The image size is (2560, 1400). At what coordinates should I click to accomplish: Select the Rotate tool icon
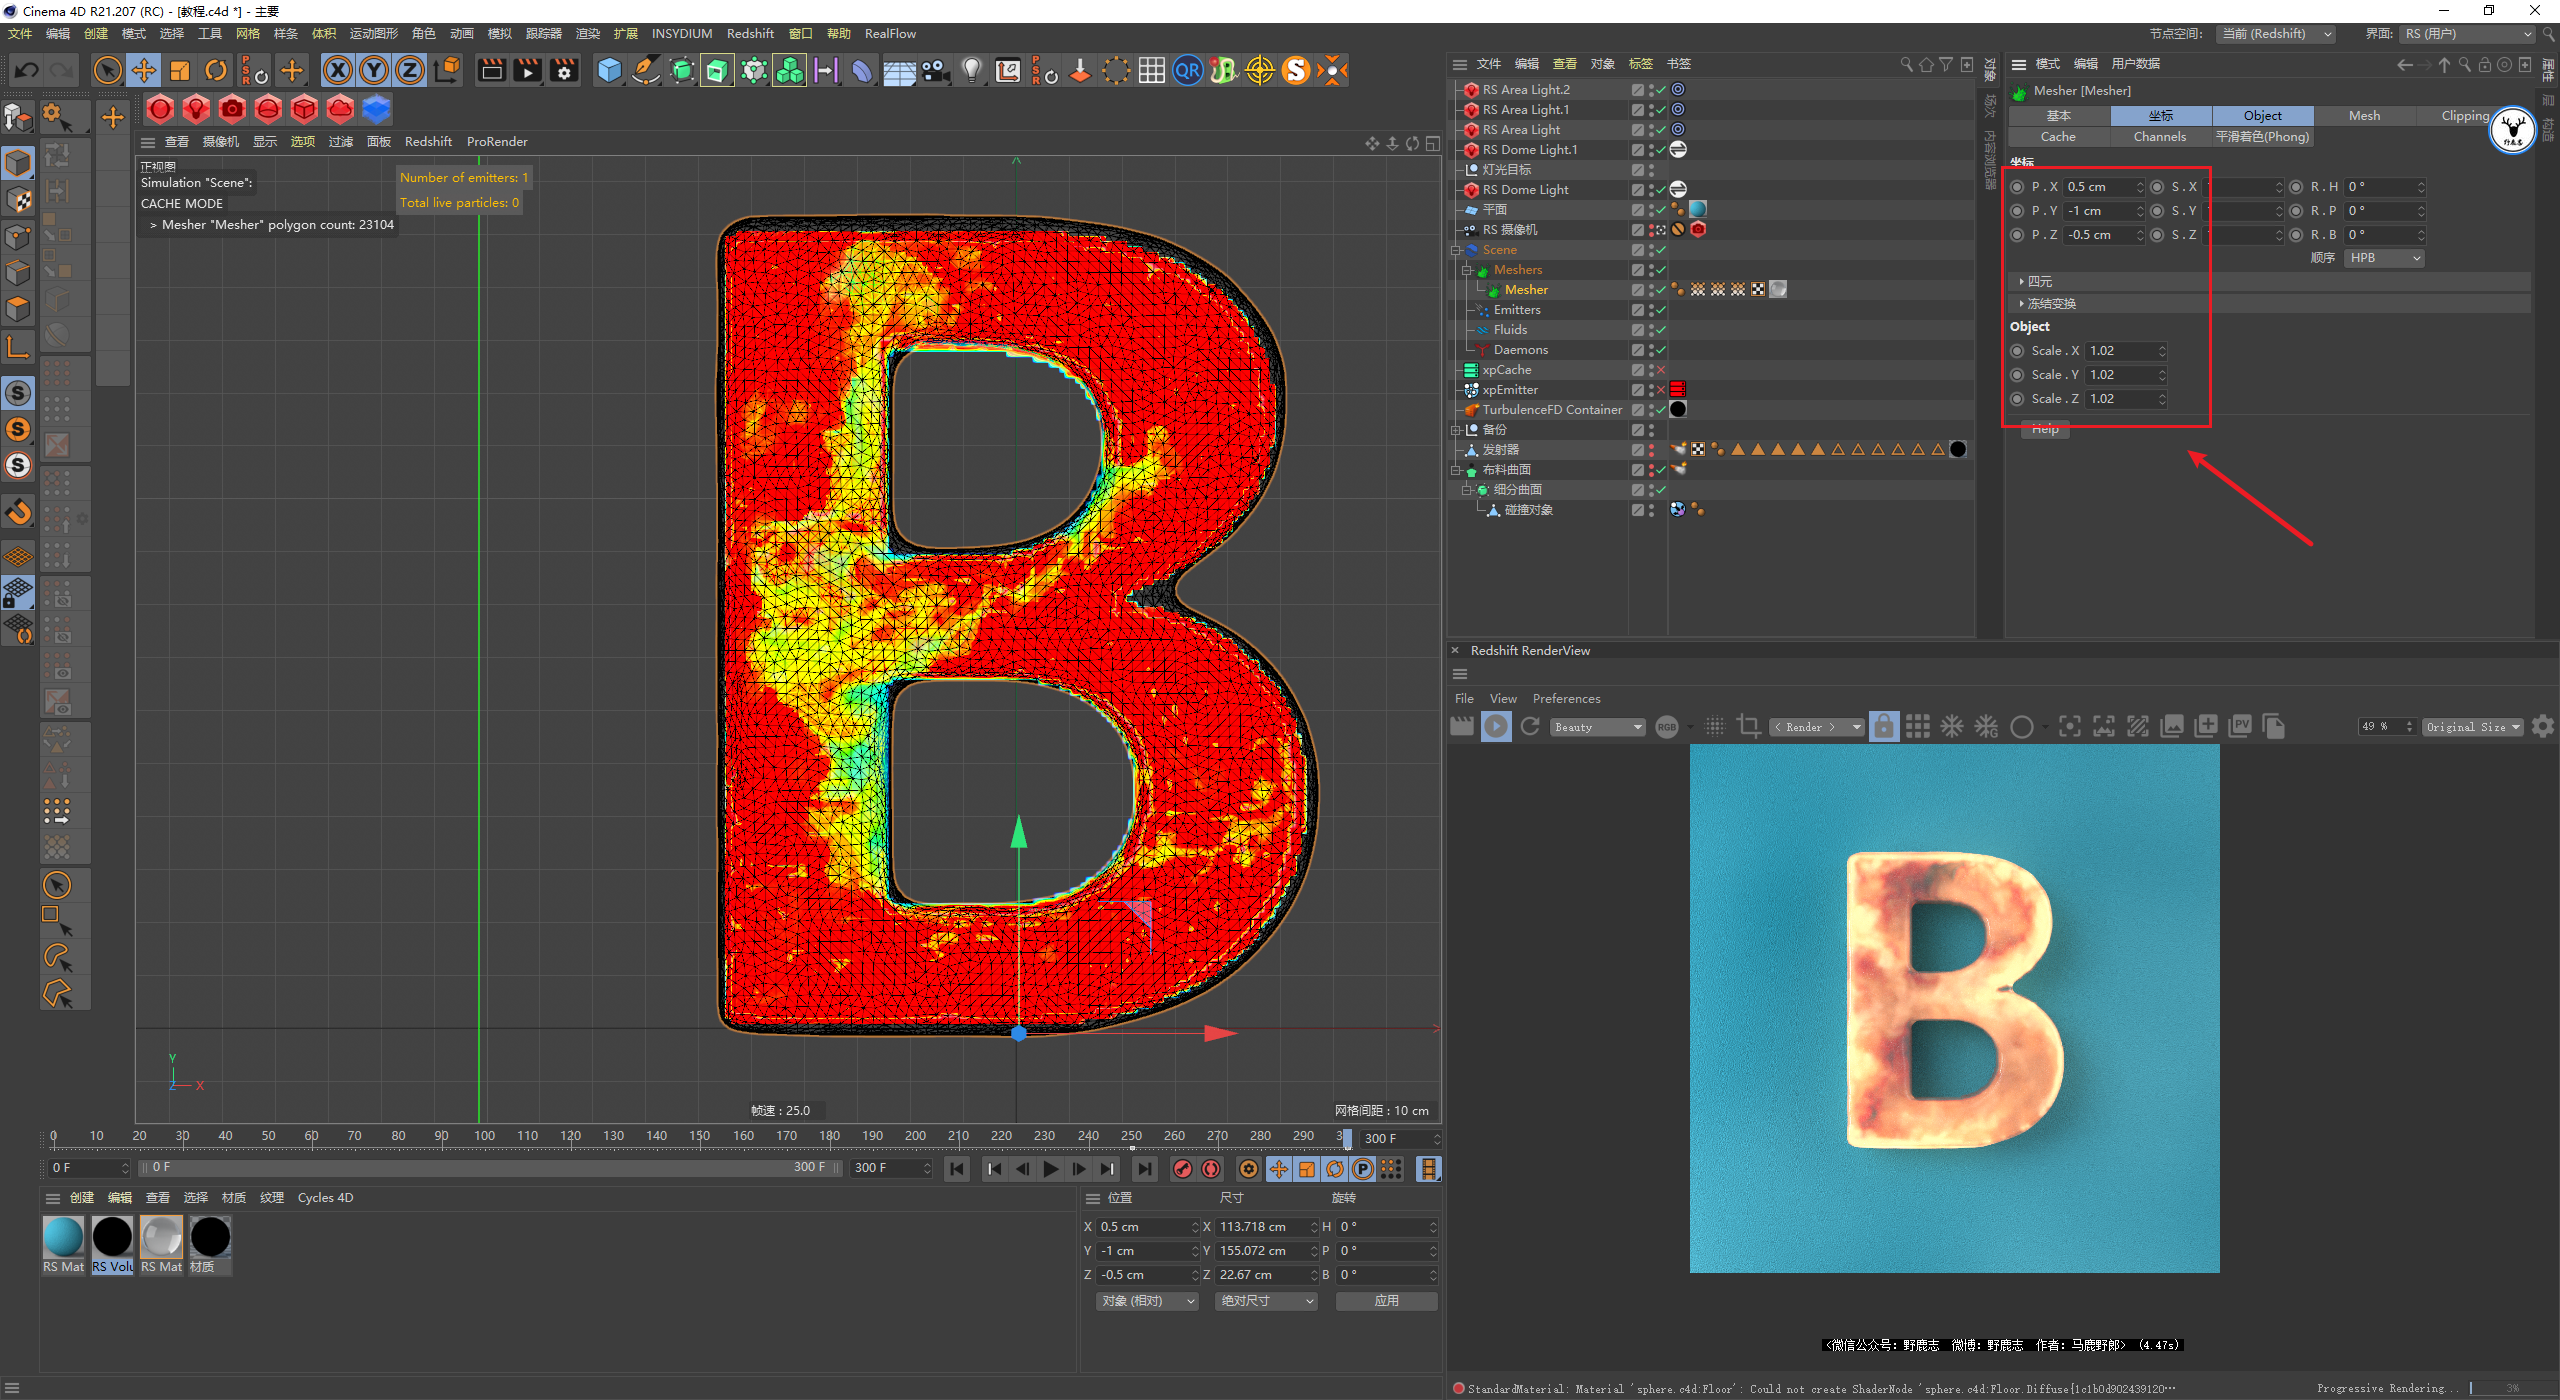point(216,70)
